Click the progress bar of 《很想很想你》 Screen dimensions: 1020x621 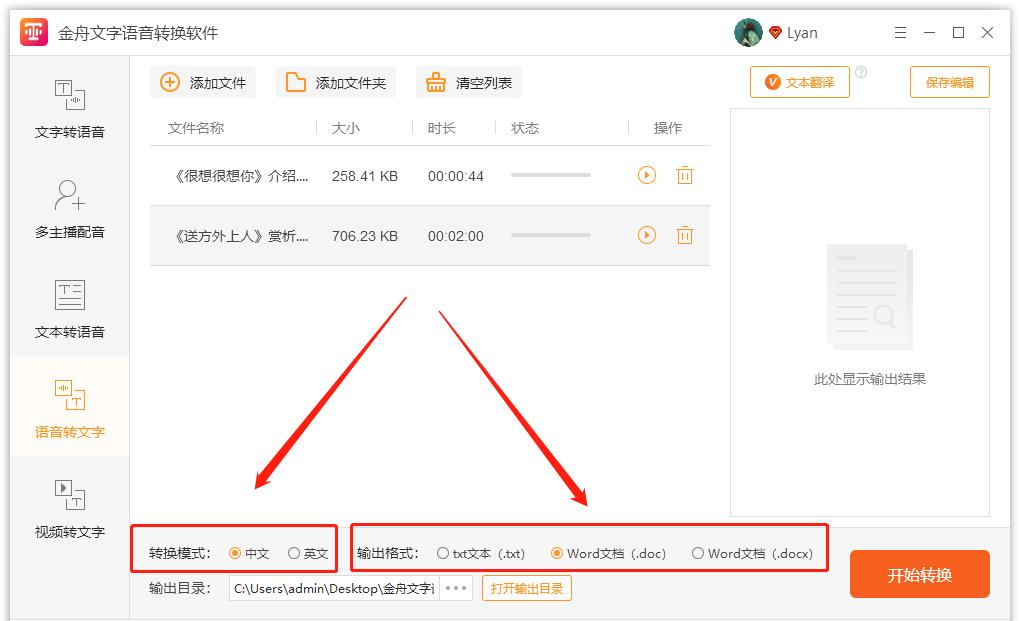pyautogui.click(x=549, y=174)
